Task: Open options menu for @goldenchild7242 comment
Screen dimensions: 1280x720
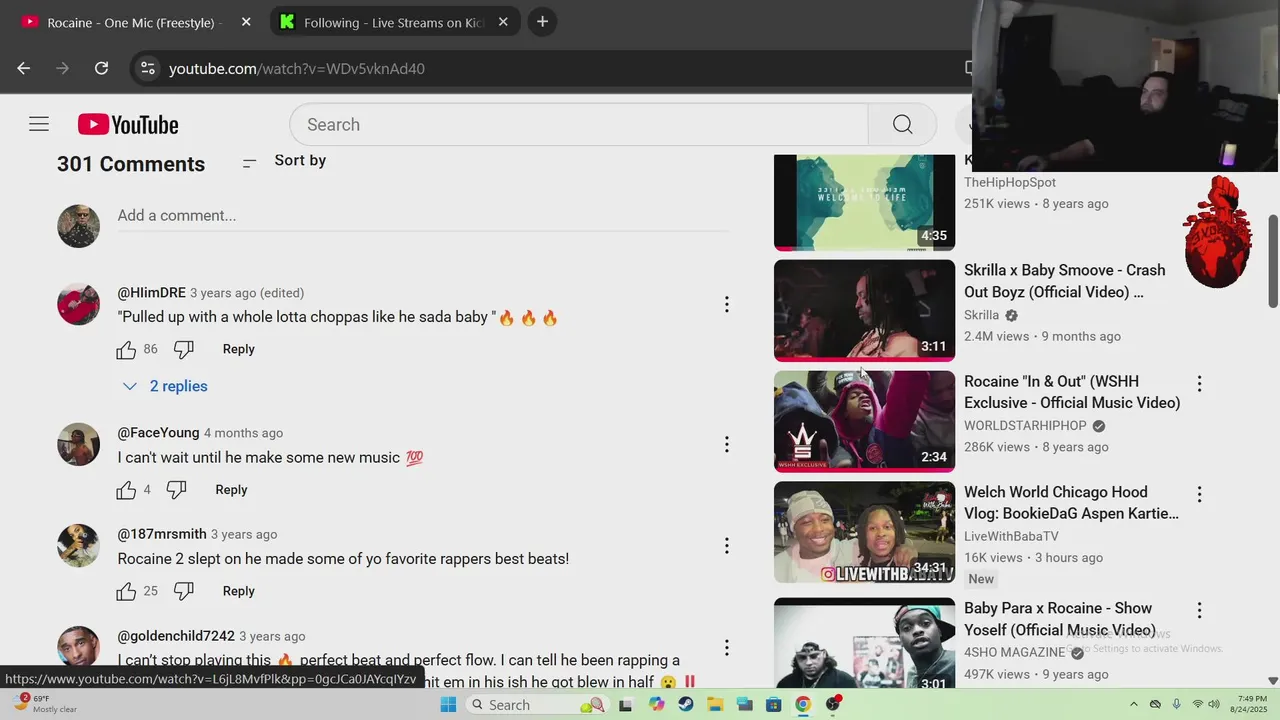Action: [727, 648]
